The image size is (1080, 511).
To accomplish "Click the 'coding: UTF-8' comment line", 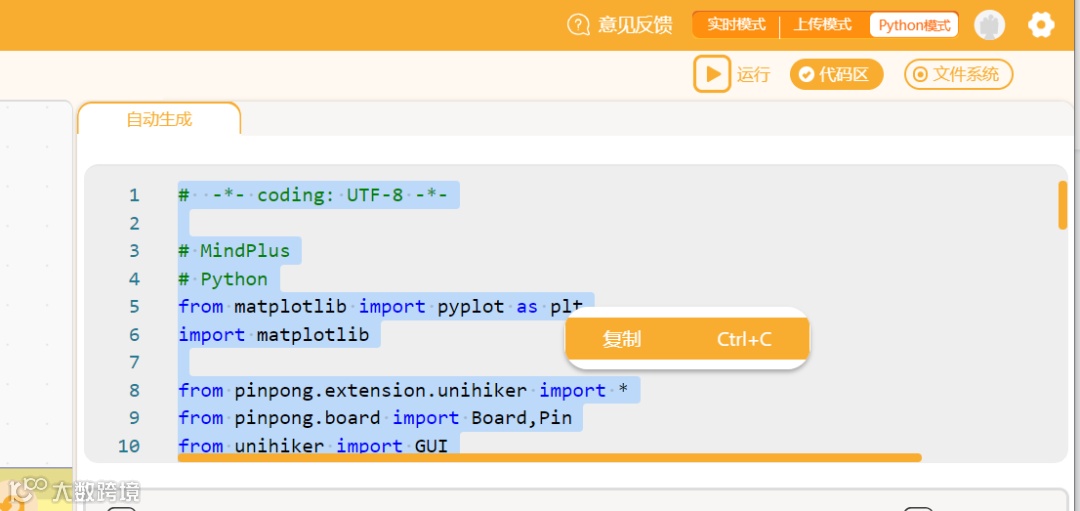I will click(x=313, y=195).
